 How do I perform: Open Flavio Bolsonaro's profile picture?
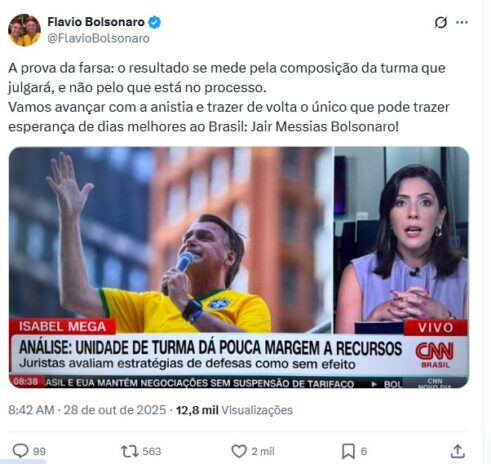point(24,30)
